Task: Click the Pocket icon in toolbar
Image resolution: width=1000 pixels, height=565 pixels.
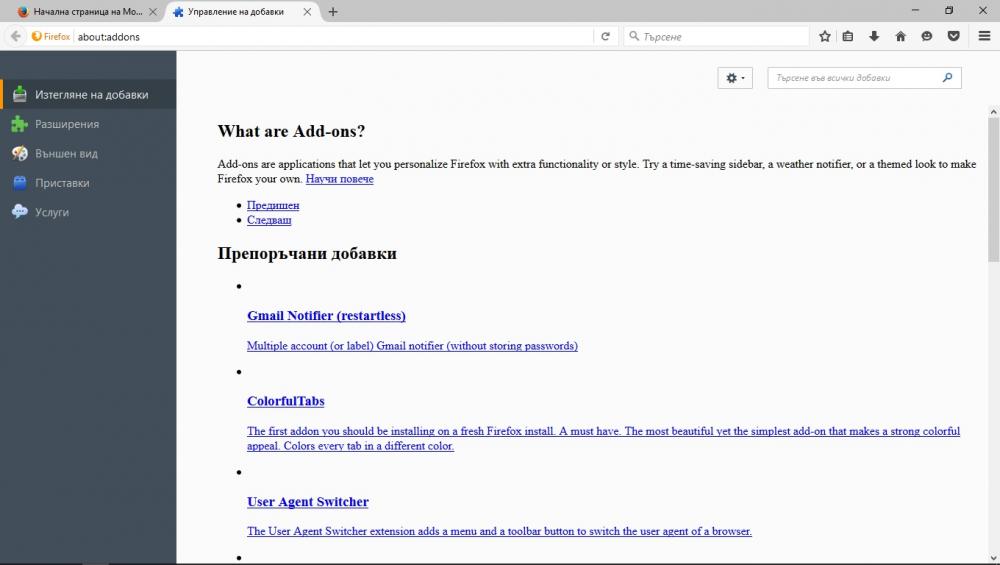Action: (x=953, y=36)
